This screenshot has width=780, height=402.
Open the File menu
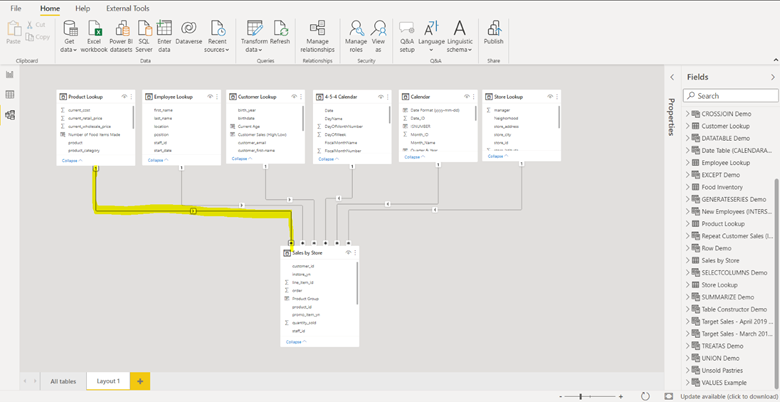(x=16, y=8)
